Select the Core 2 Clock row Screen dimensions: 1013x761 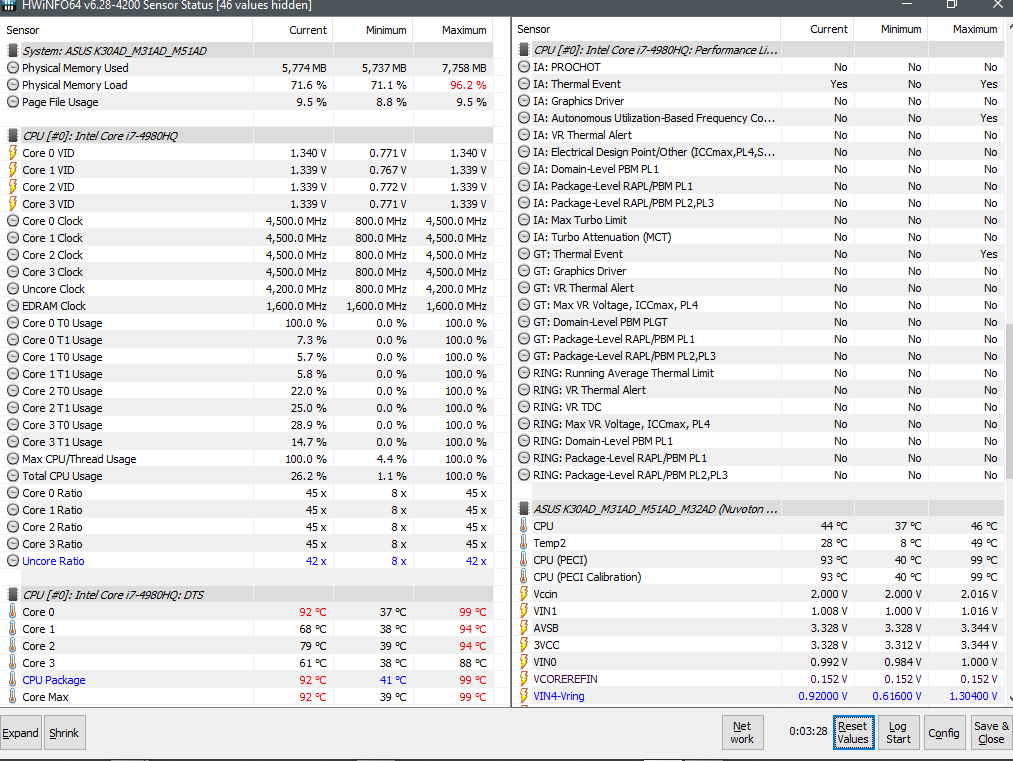point(247,255)
